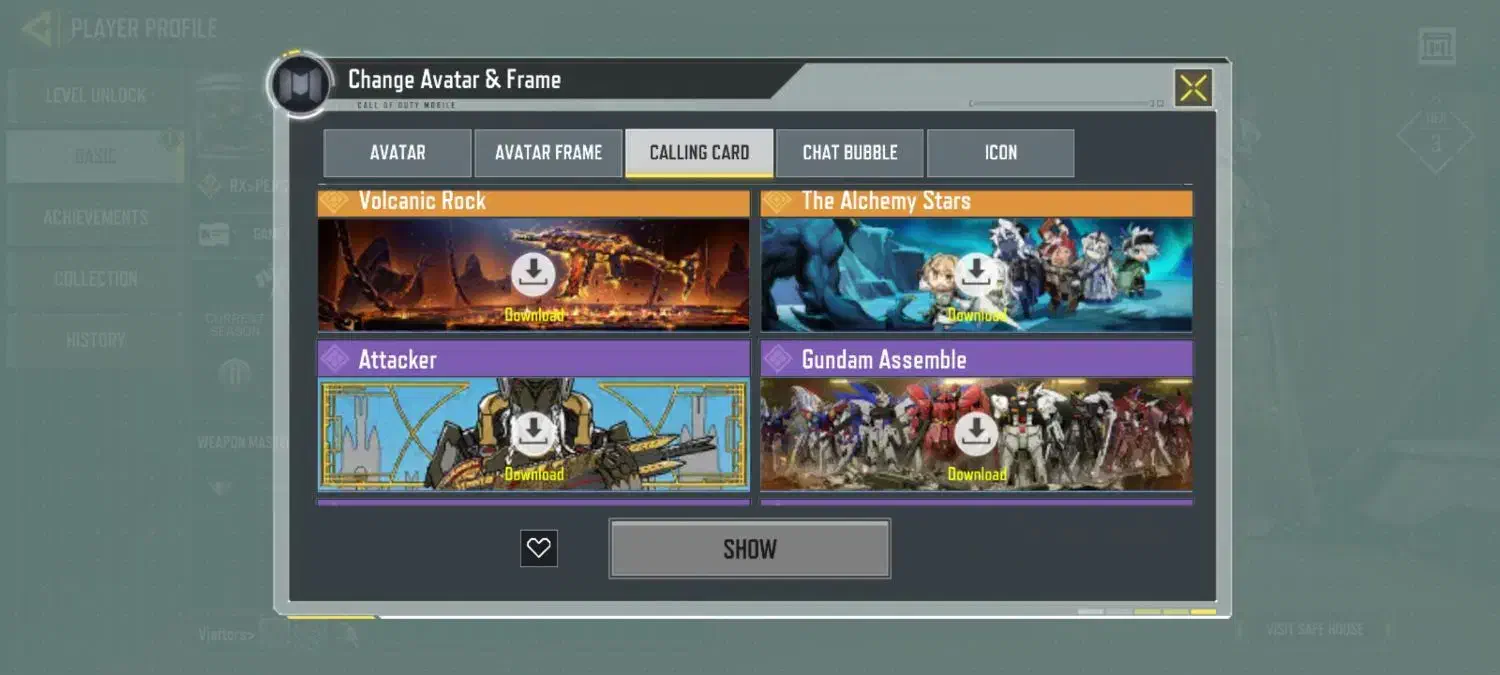Click the Calling Card tab

(x=699, y=153)
